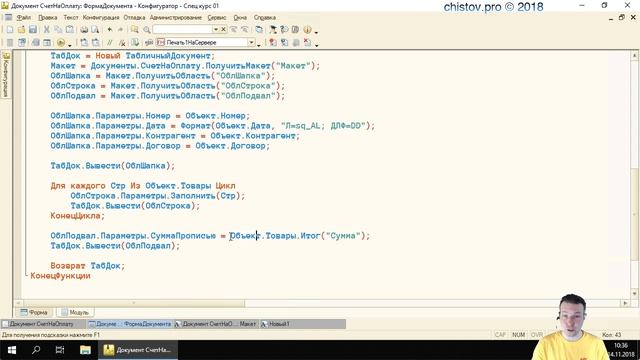The width and height of the screenshot is (640, 360).
Task: Click "ТабДок.Вывести(ОблШапка);" line
Action: pos(113,166)
